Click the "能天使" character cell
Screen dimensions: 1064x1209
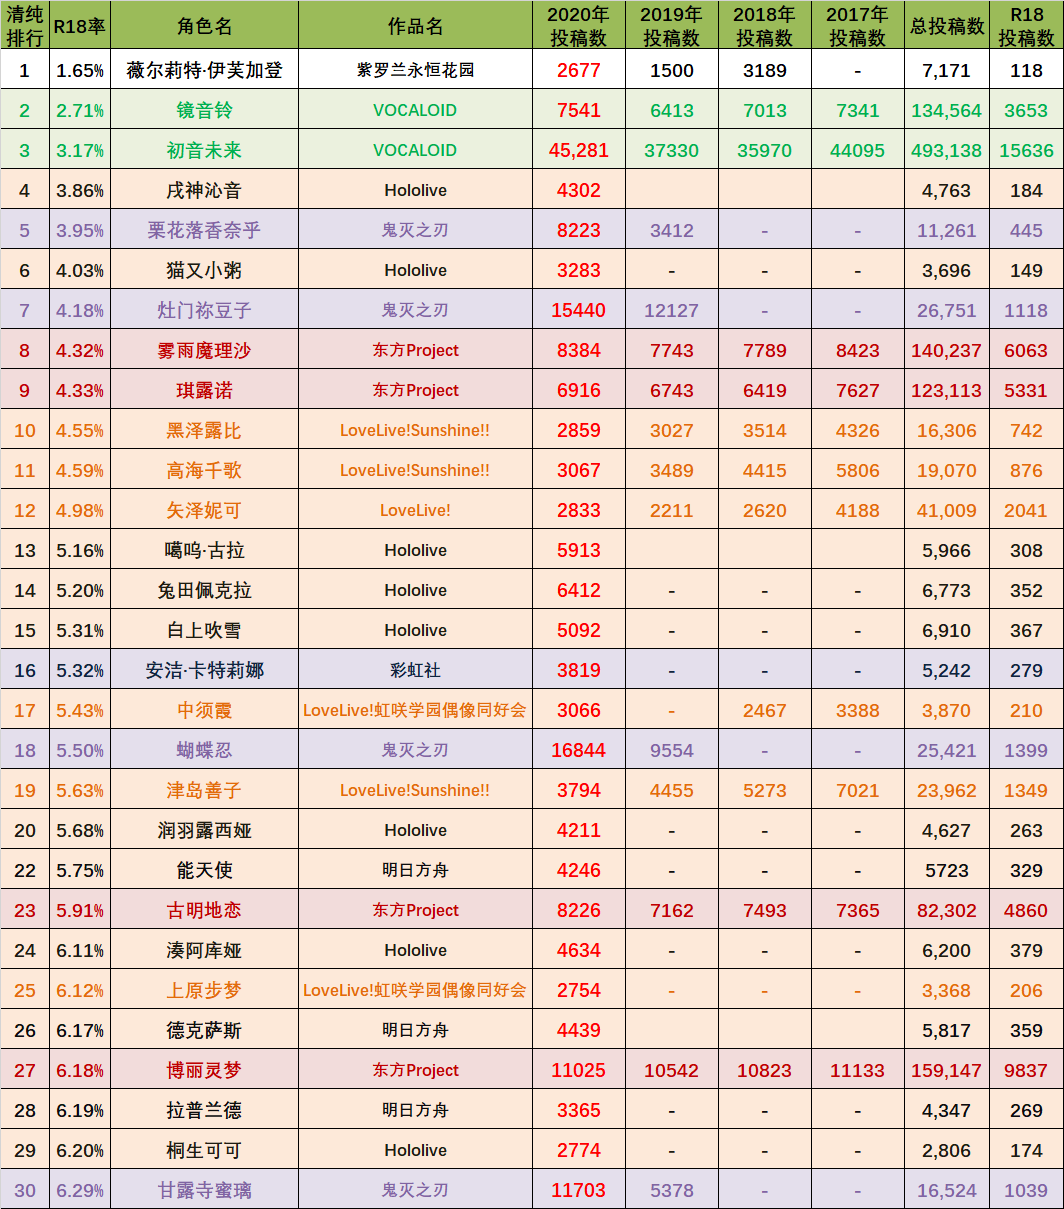pos(204,870)
